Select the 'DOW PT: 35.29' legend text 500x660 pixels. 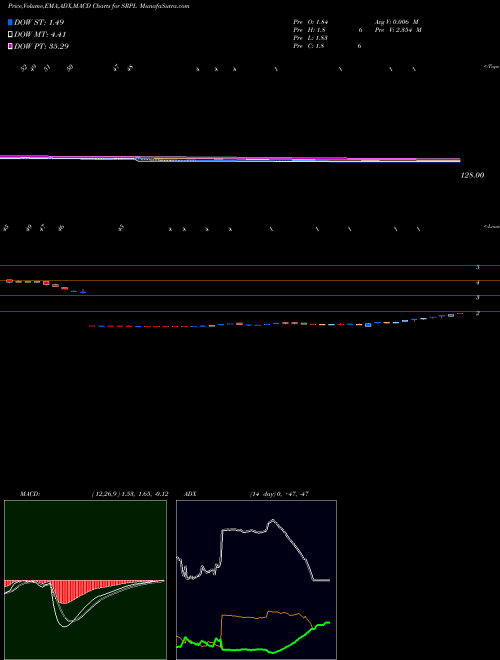pyautogui.click(x=41, y=46)
